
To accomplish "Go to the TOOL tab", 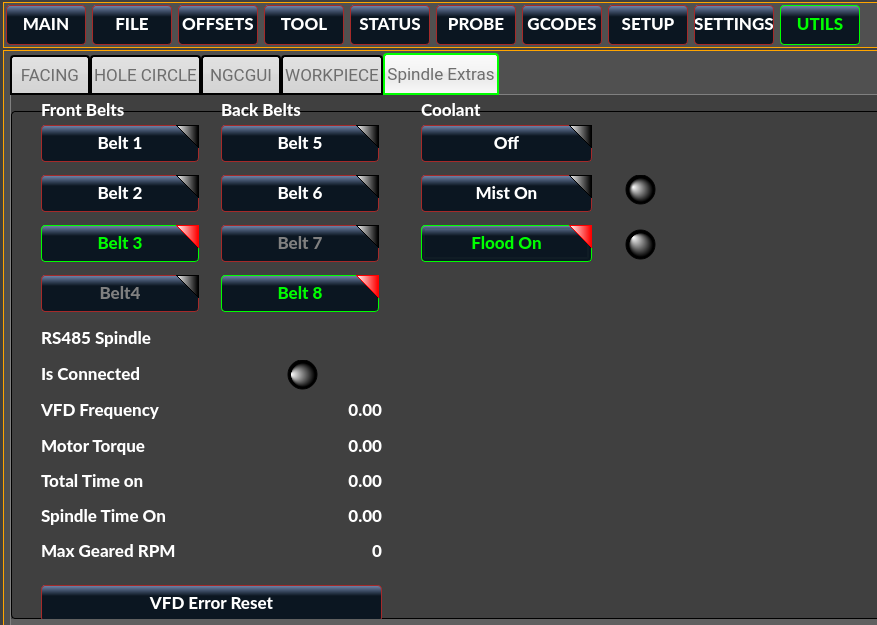I will point(304,25).
